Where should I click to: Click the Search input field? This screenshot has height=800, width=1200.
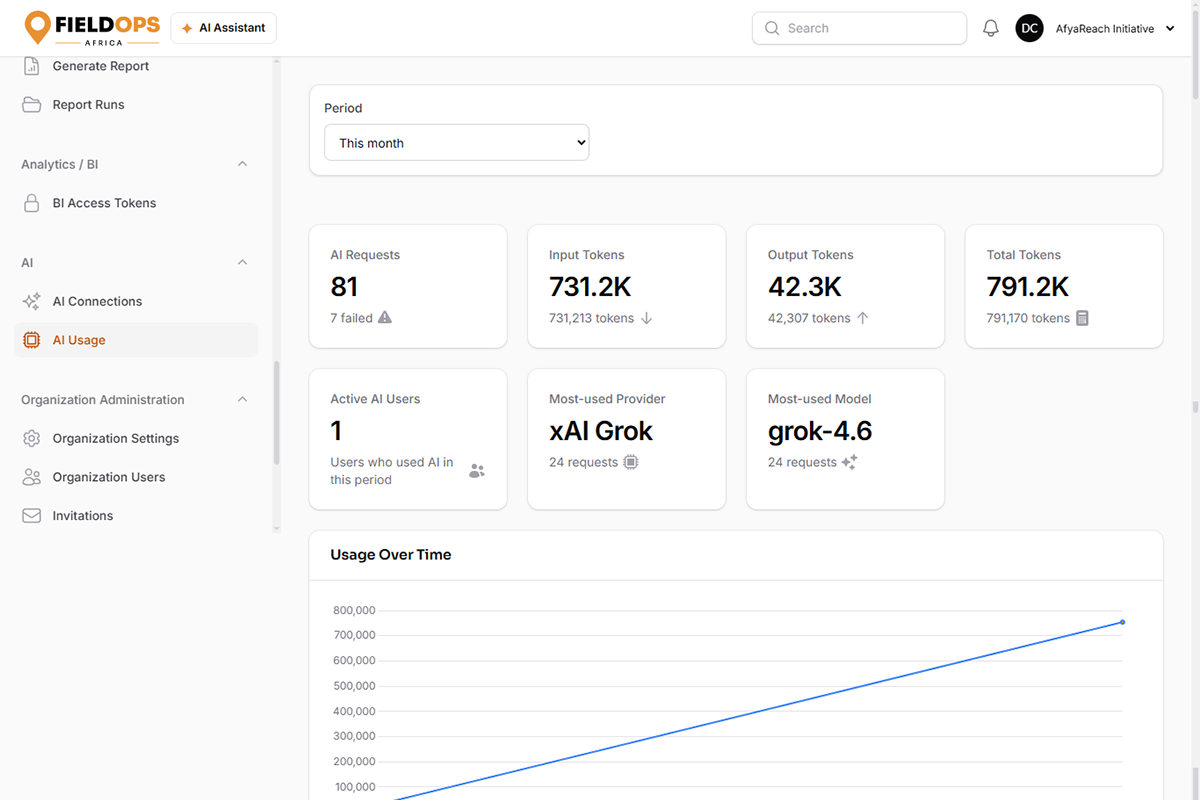[859, 28]
